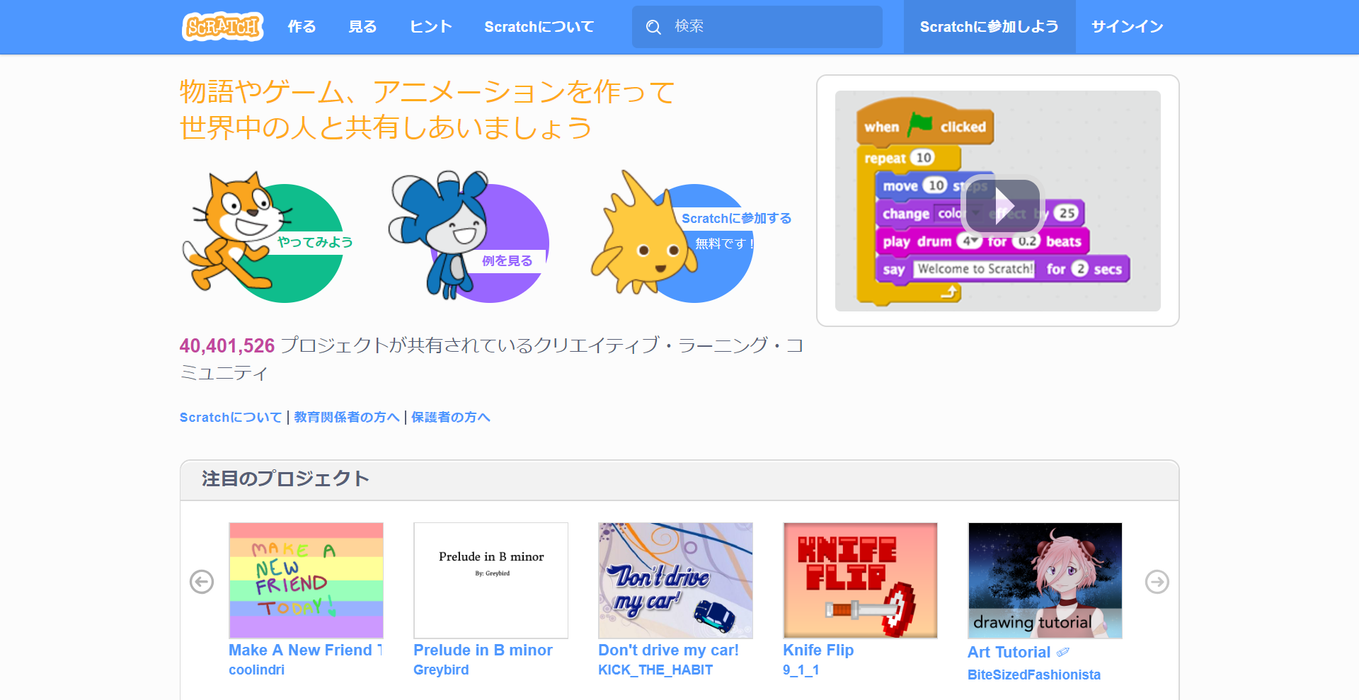Play the intro video
This screenshot has height=700, width=1359.
1003,206
